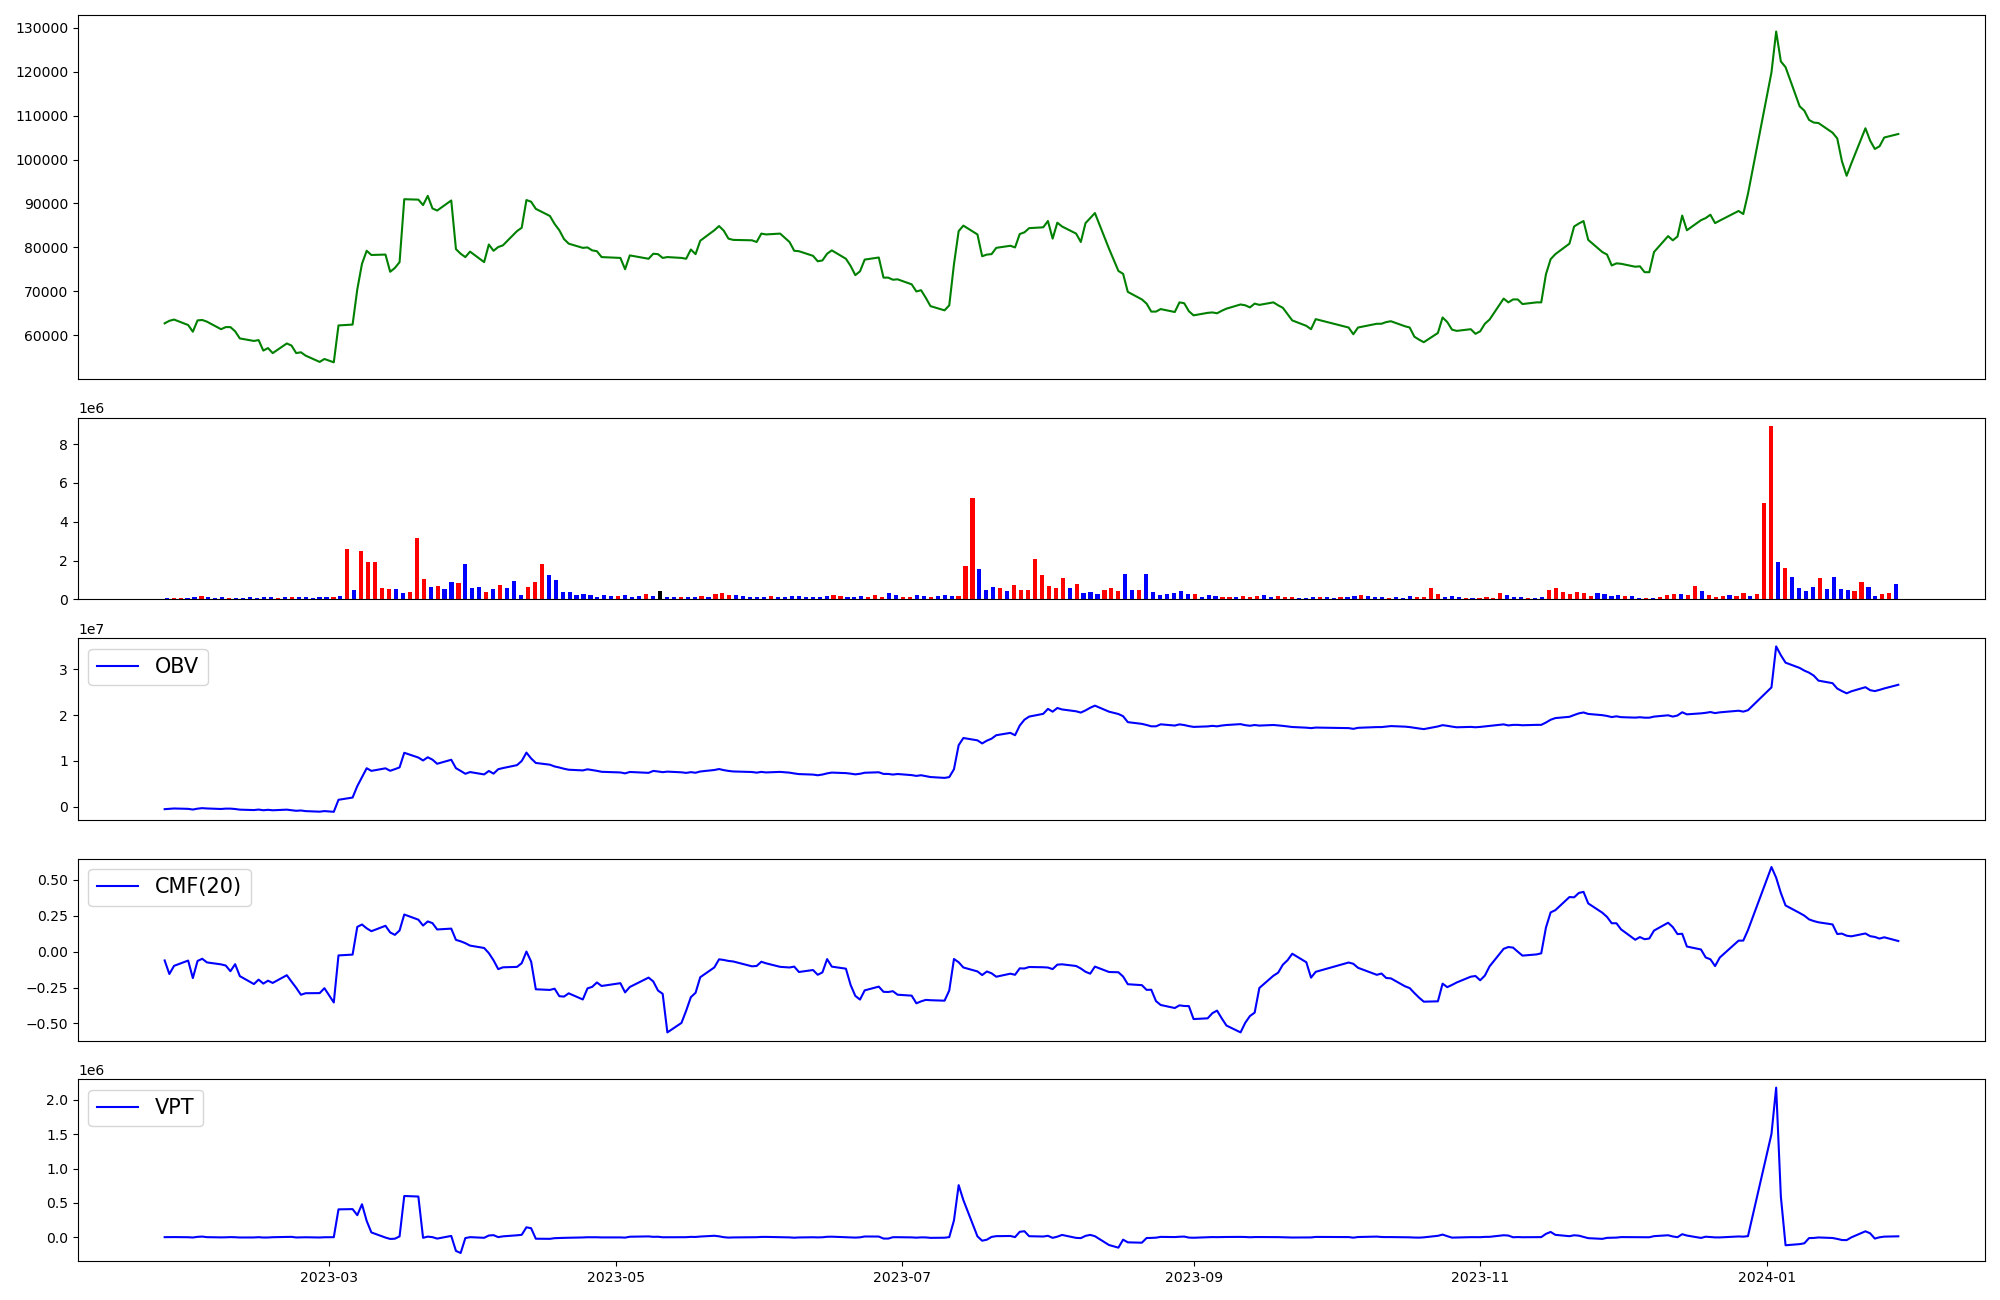Viewport: 2000px width, 1300px height.
Task: Click the 60000 price axis label
Action: (x=46, y=336)
